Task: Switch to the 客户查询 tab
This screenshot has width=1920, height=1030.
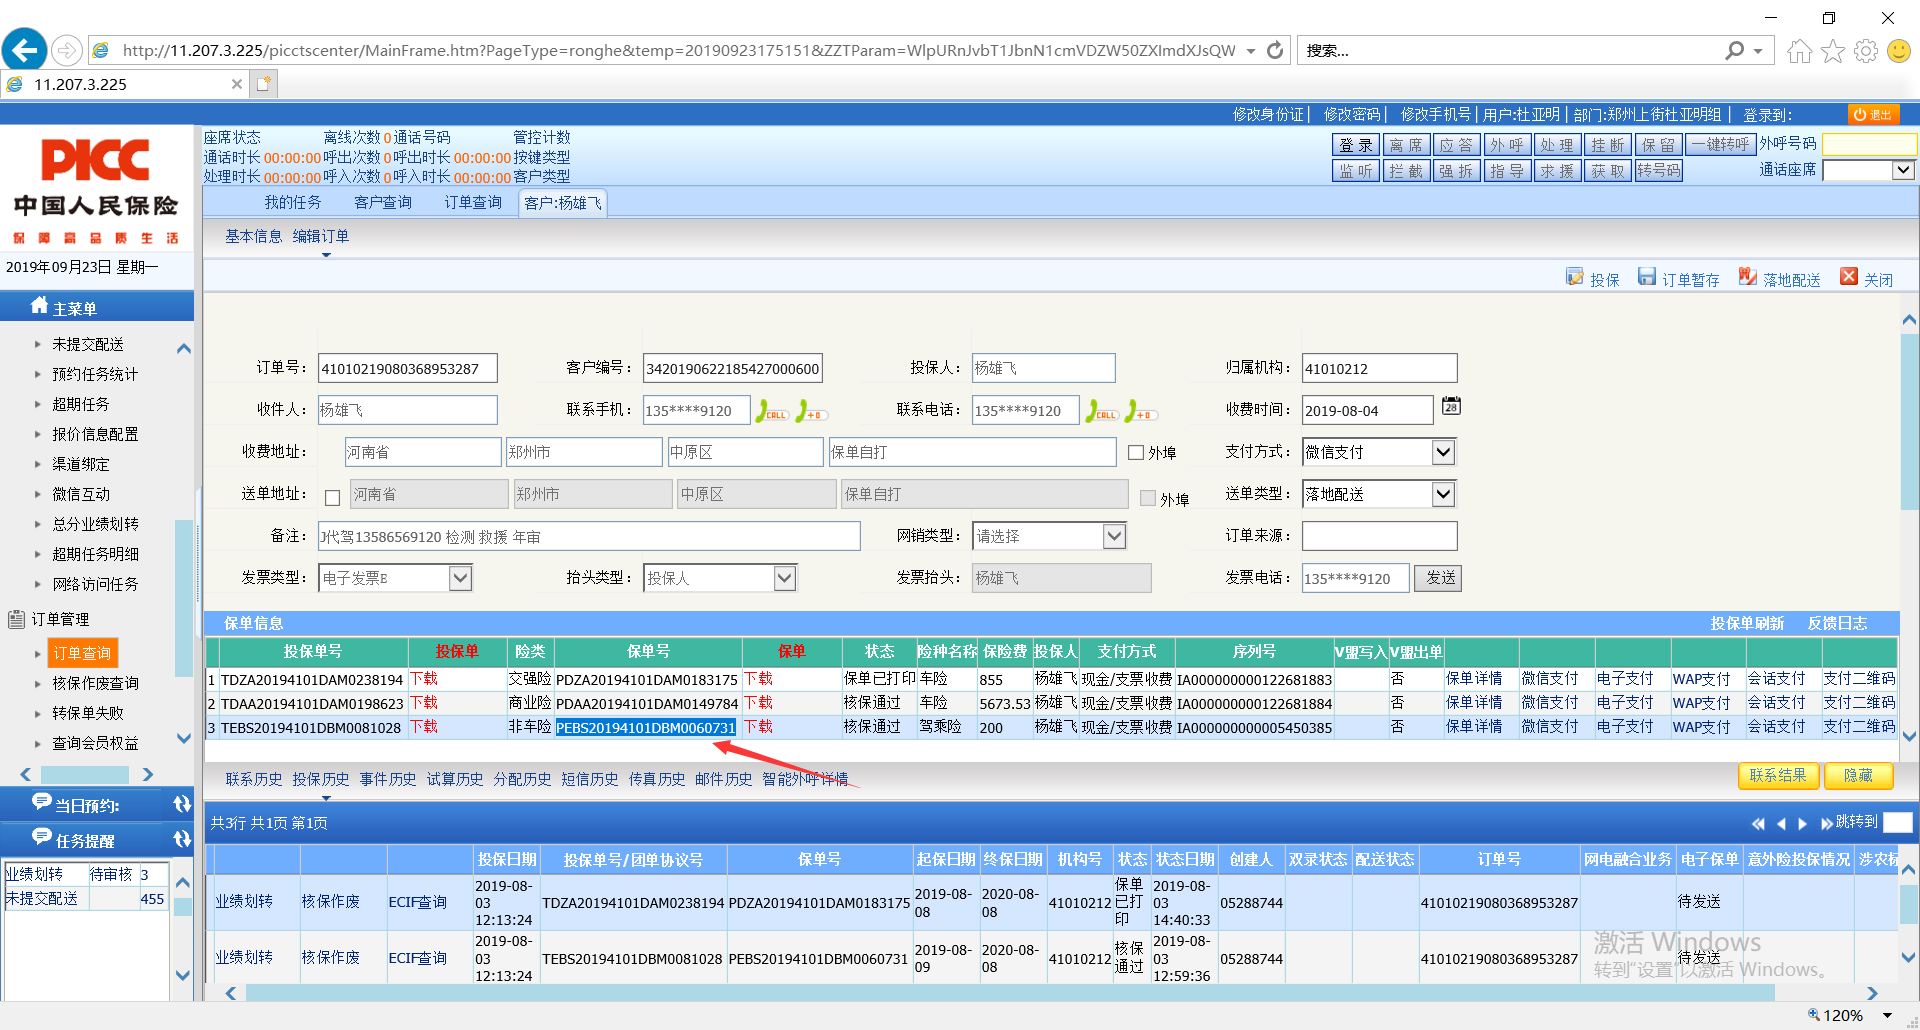Action: click(383, 203)
